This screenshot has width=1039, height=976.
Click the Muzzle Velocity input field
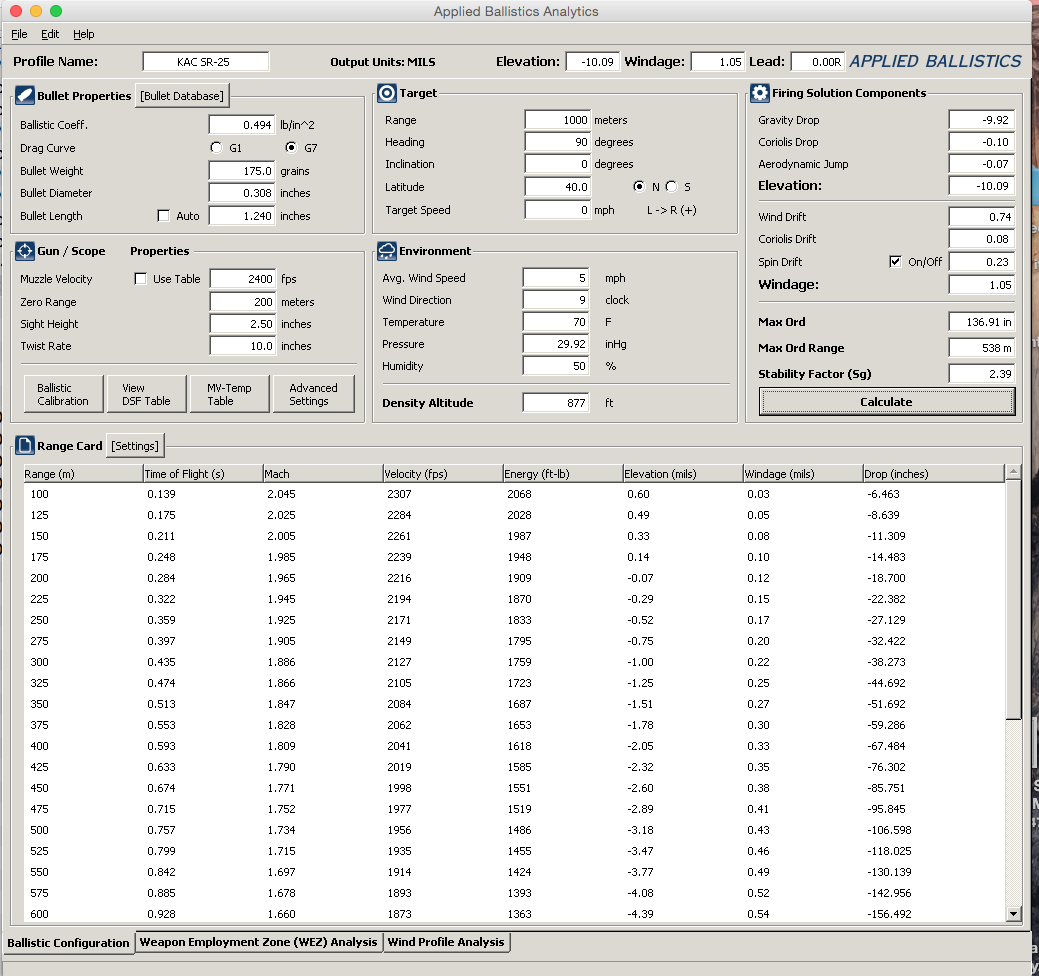pyautogui.click(x=243, y=278)
